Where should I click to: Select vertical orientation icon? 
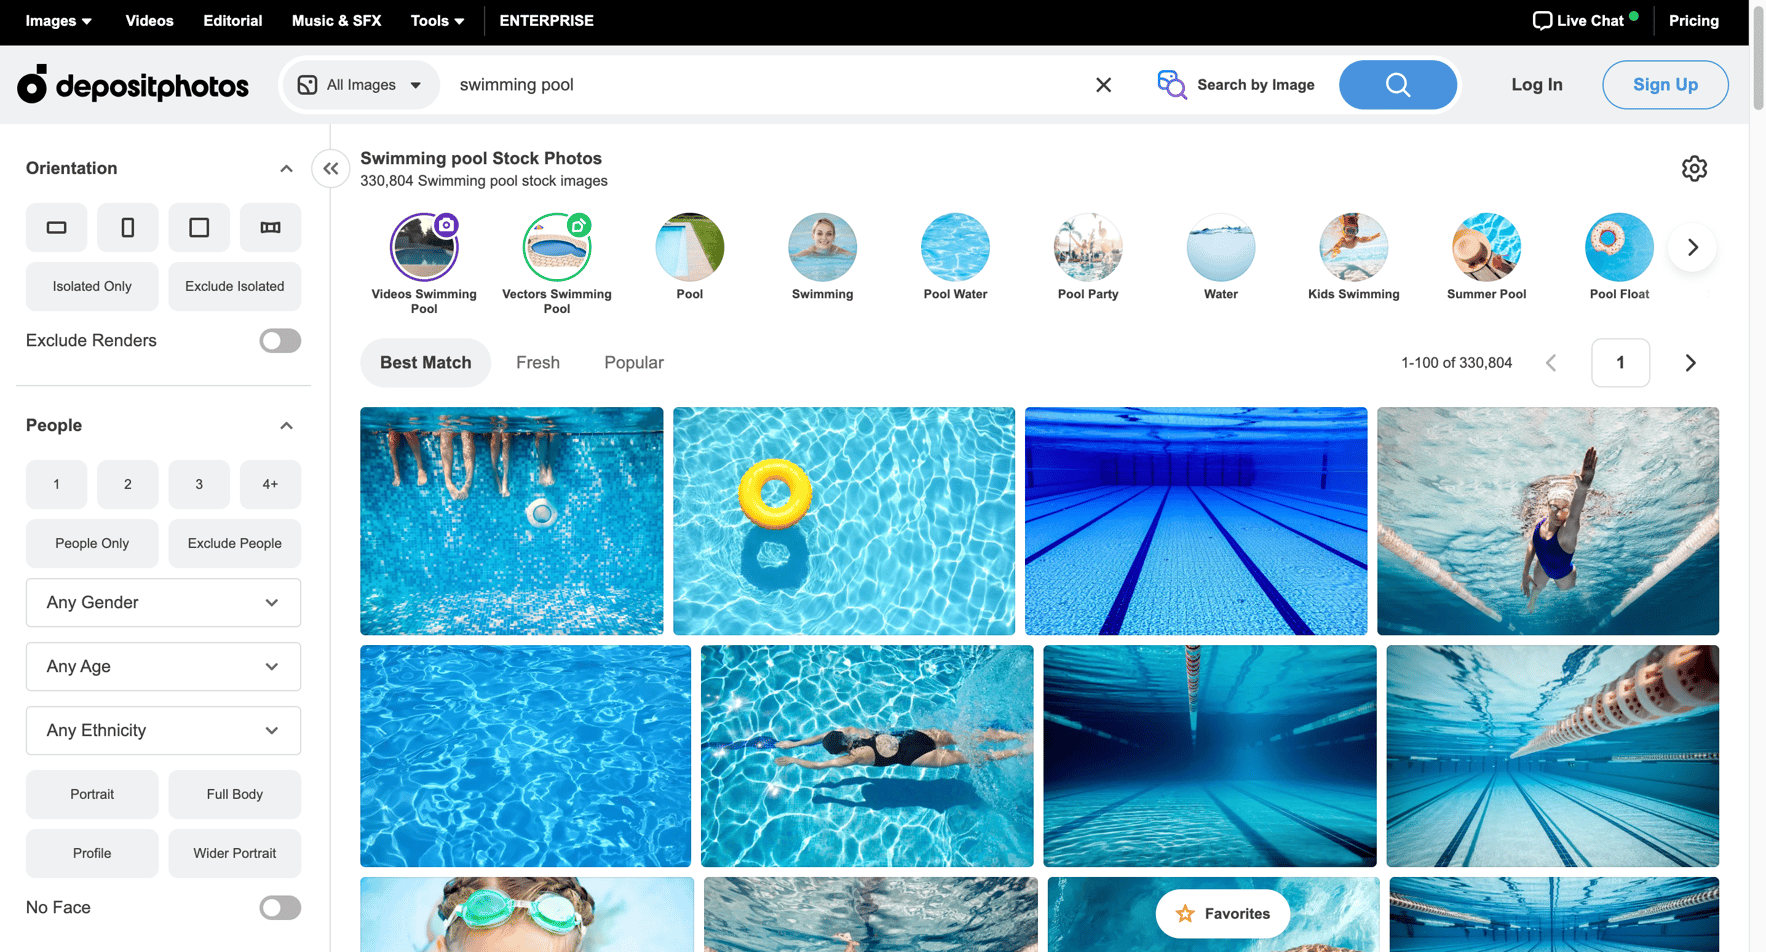128,228
